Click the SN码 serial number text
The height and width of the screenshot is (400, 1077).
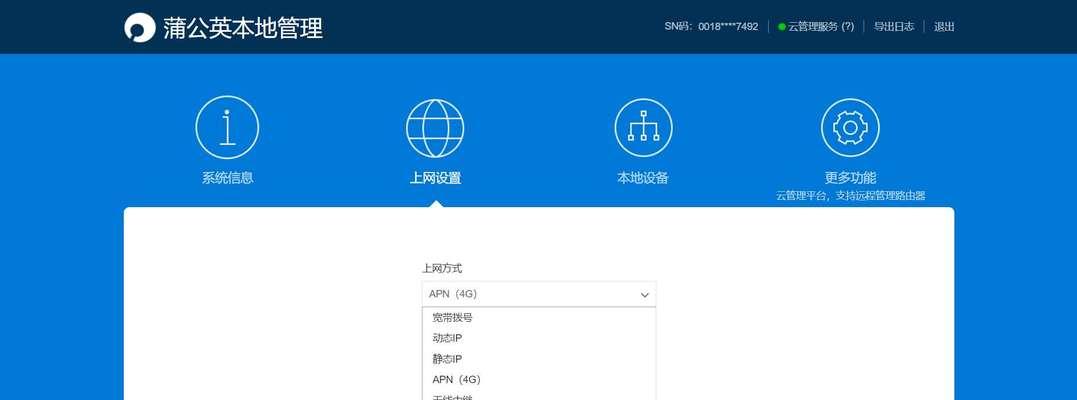point(711,27)
